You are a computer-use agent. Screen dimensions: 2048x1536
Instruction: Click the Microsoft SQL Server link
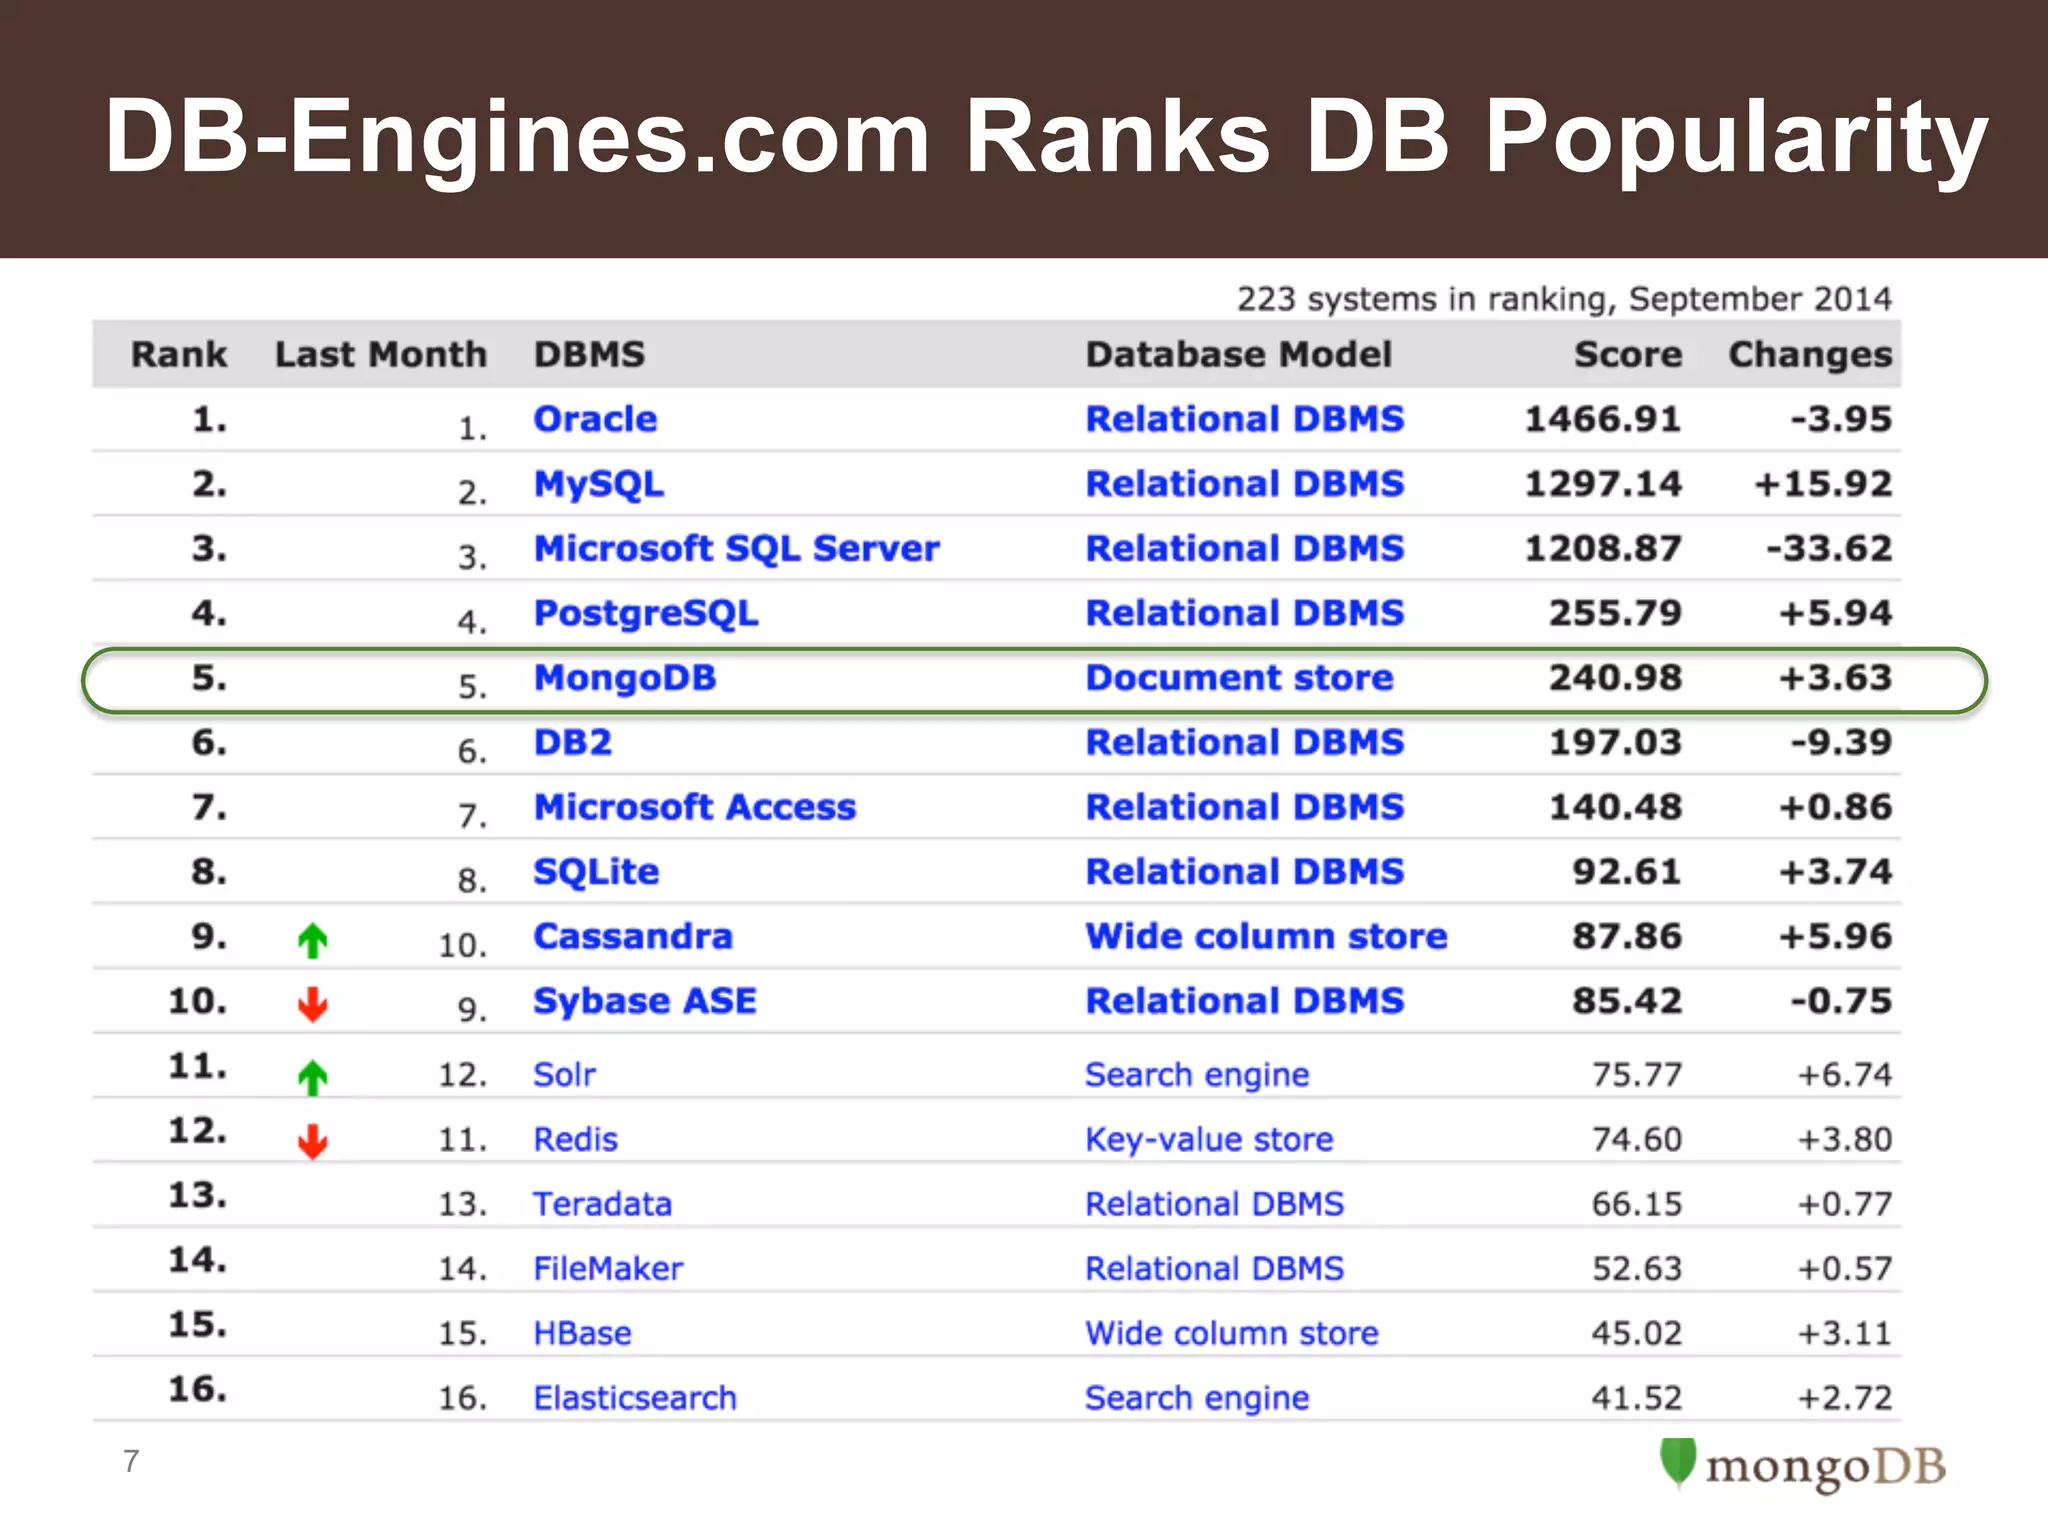click(x=736, y=548)
